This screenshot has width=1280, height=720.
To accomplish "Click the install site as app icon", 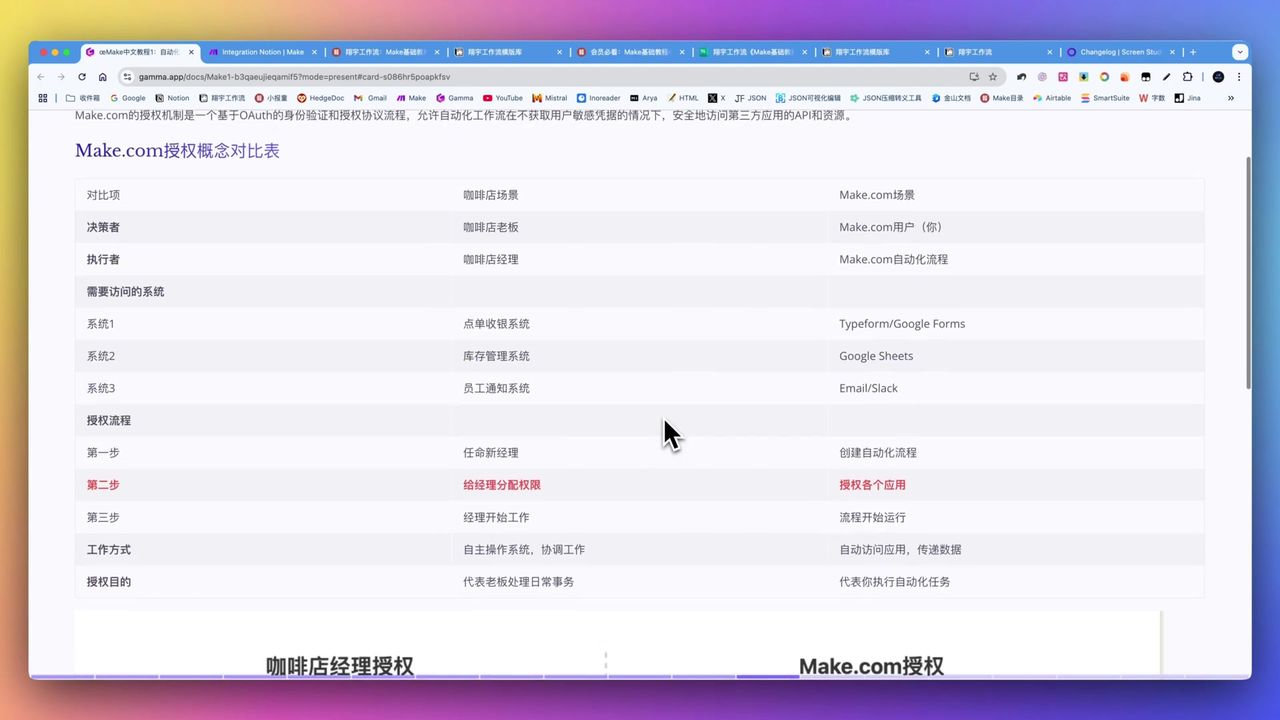I will [x=973, y=76].
